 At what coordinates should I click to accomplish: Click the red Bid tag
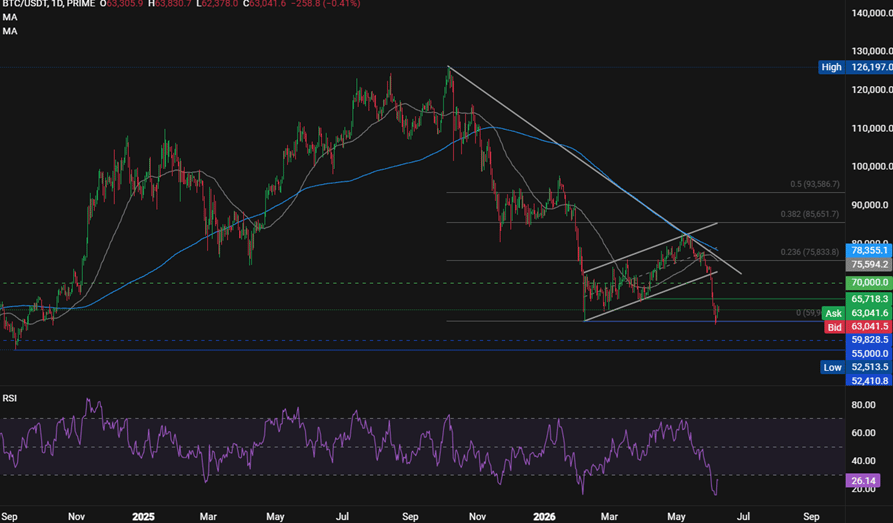pos(834,327)
